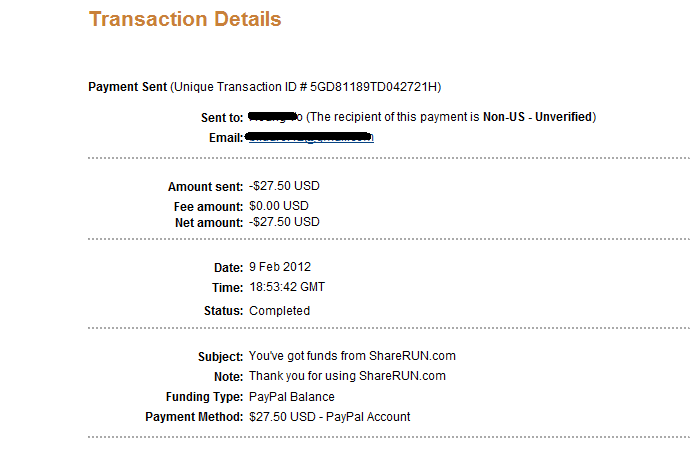Click the Email: field label
The image size is (695, 449).
(x=226, y=136)
